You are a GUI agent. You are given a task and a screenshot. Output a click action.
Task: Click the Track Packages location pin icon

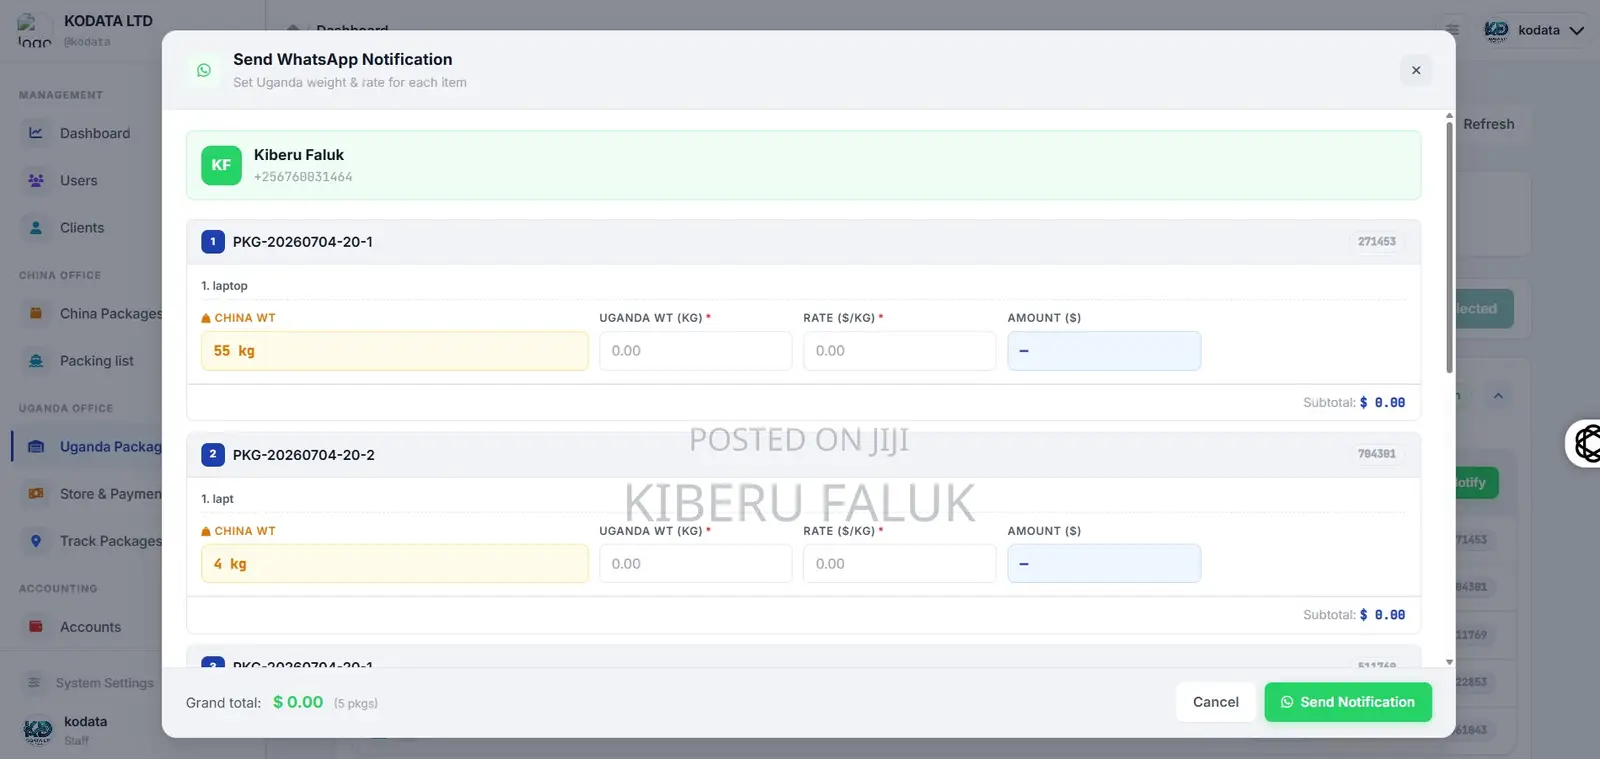(x=36, y=541)
